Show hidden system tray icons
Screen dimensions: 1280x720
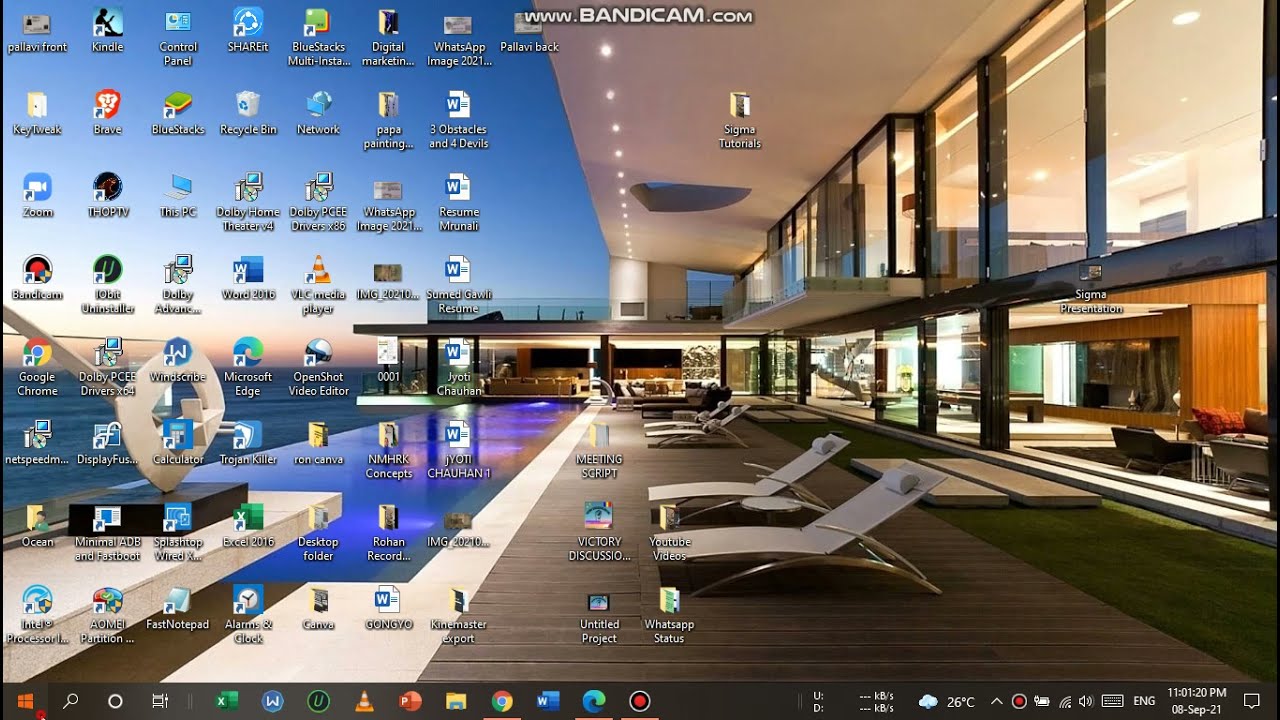tap(997, 701)
